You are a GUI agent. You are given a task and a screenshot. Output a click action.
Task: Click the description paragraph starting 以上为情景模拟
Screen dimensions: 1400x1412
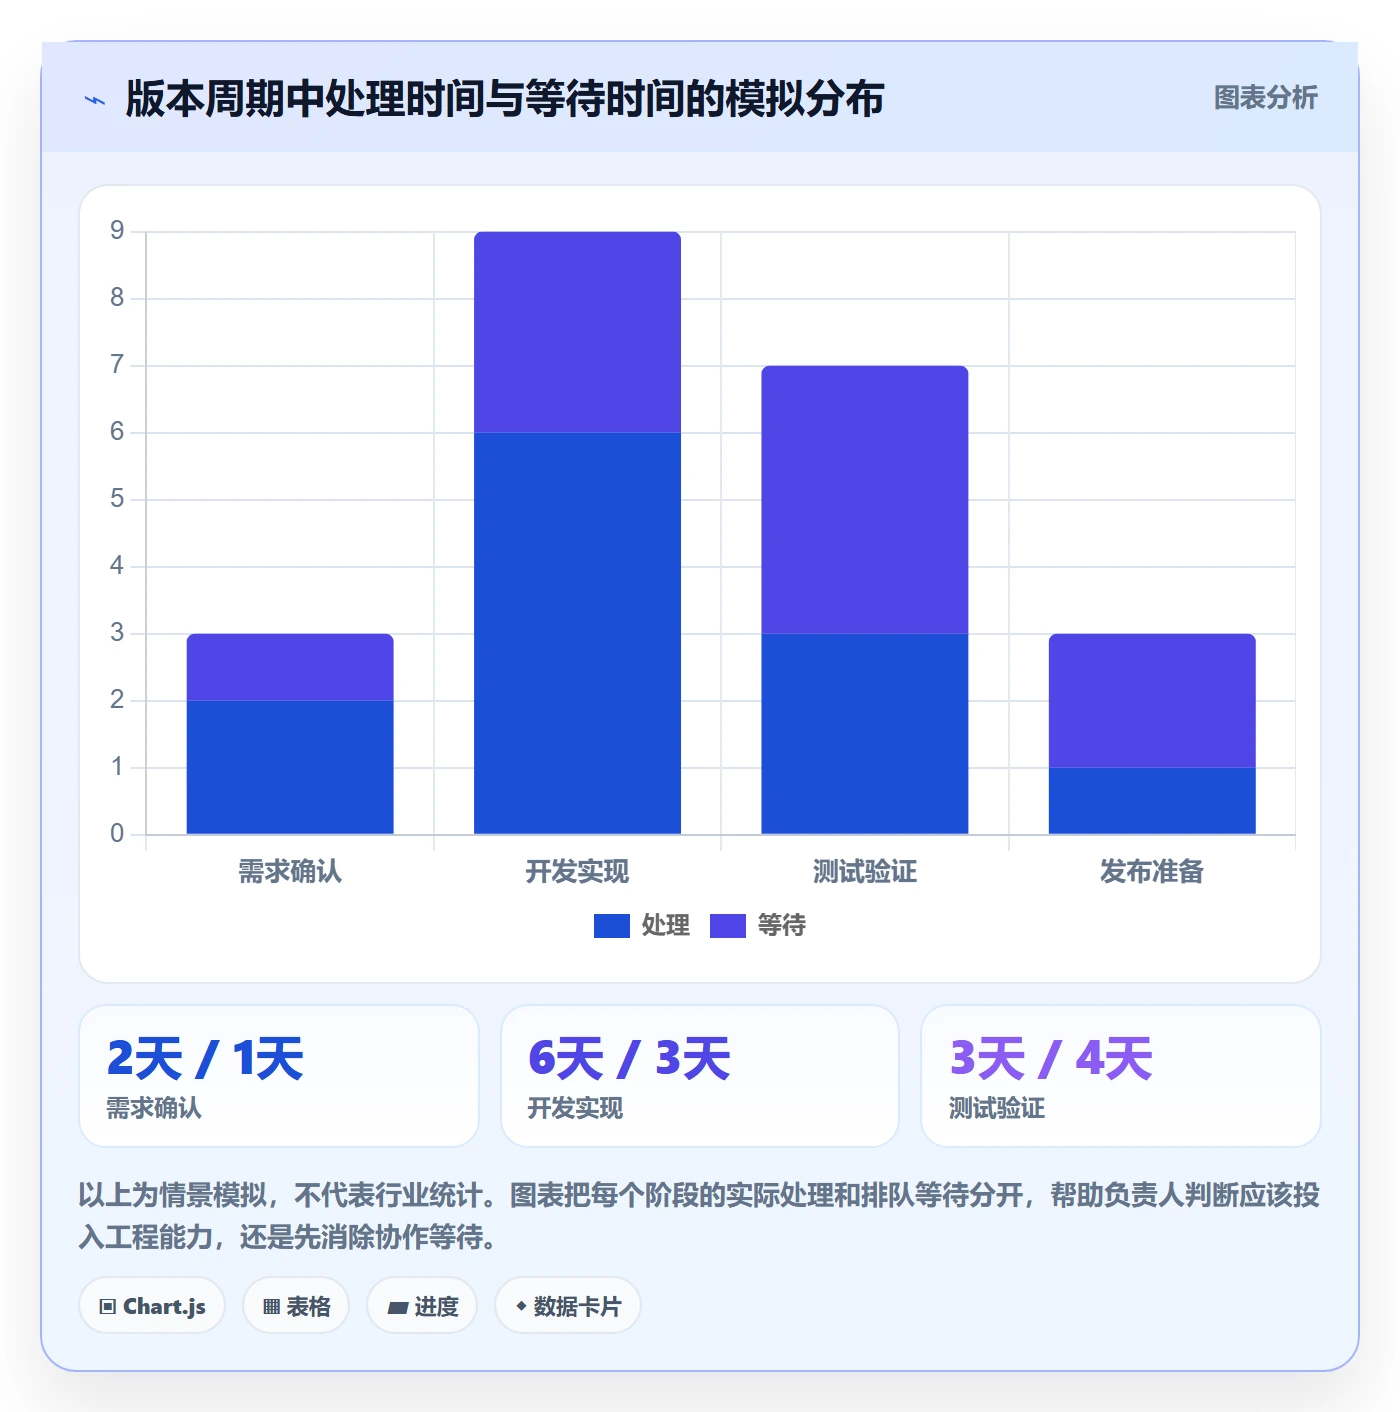[x=699, y=1216]
